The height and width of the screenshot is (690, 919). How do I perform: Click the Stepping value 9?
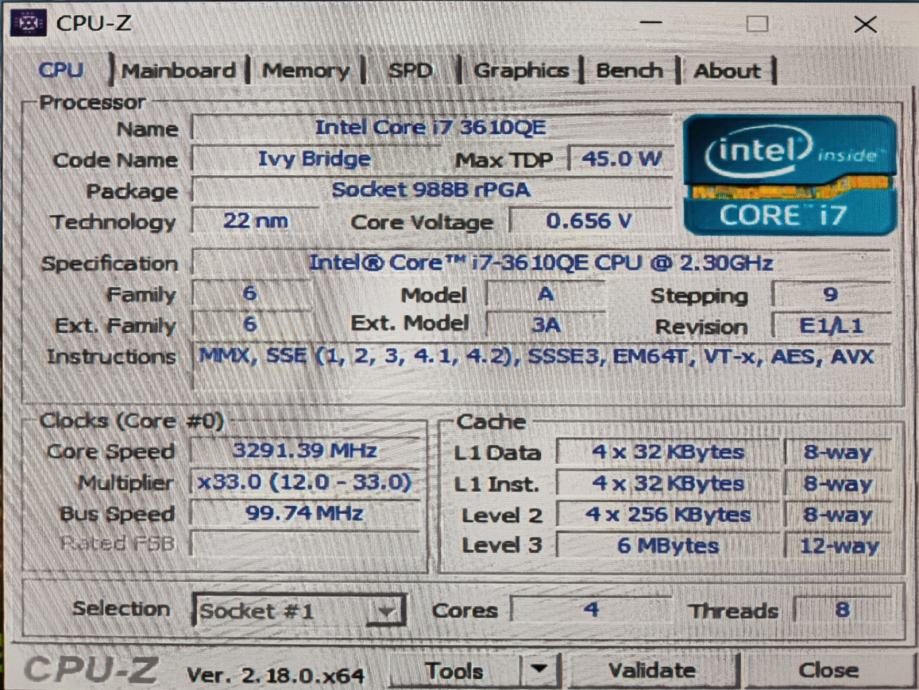click(831, 294)
